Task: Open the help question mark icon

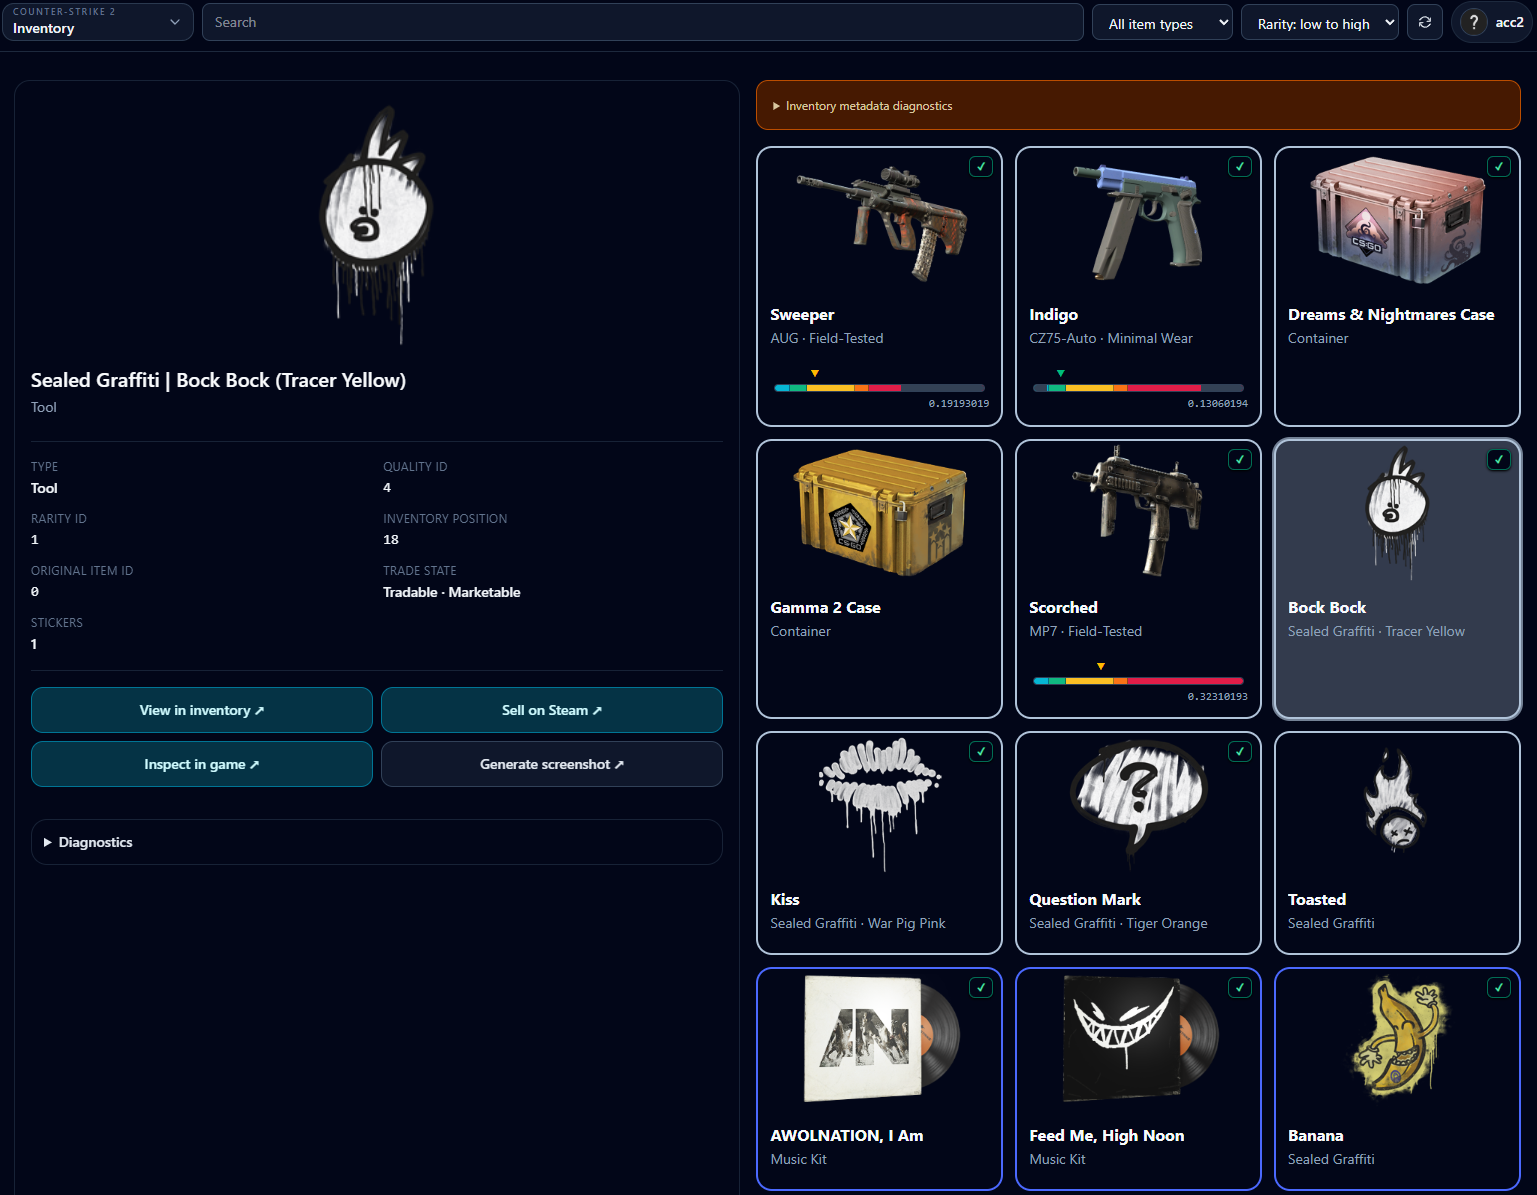Action: (1473, 22)
